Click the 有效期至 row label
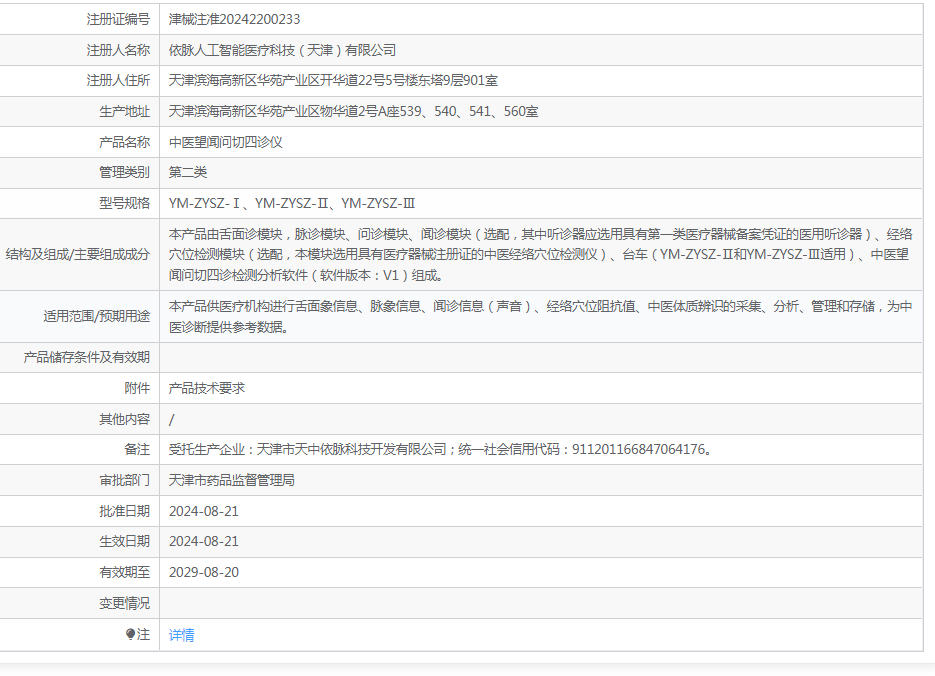 125,572
